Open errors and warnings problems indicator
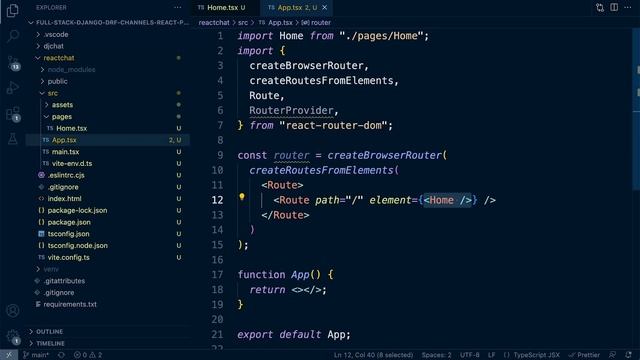 (88, 355)
